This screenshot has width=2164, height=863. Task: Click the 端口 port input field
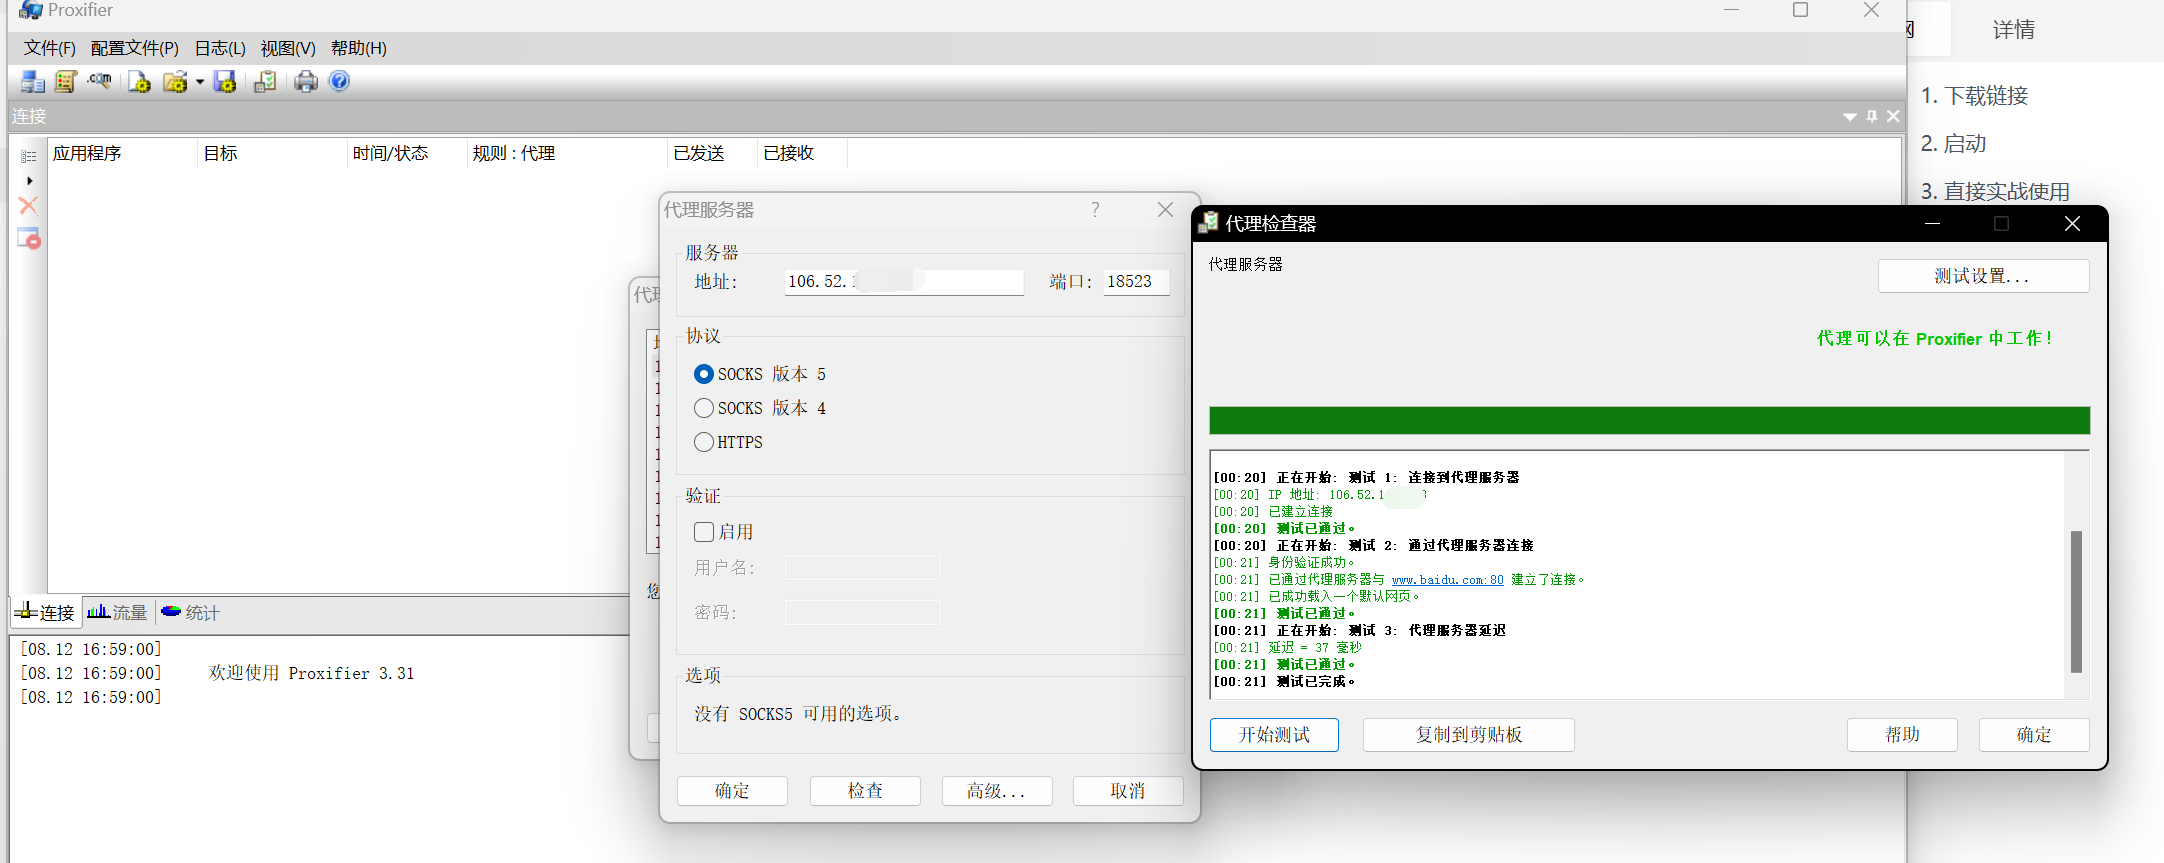[1136, 282]
